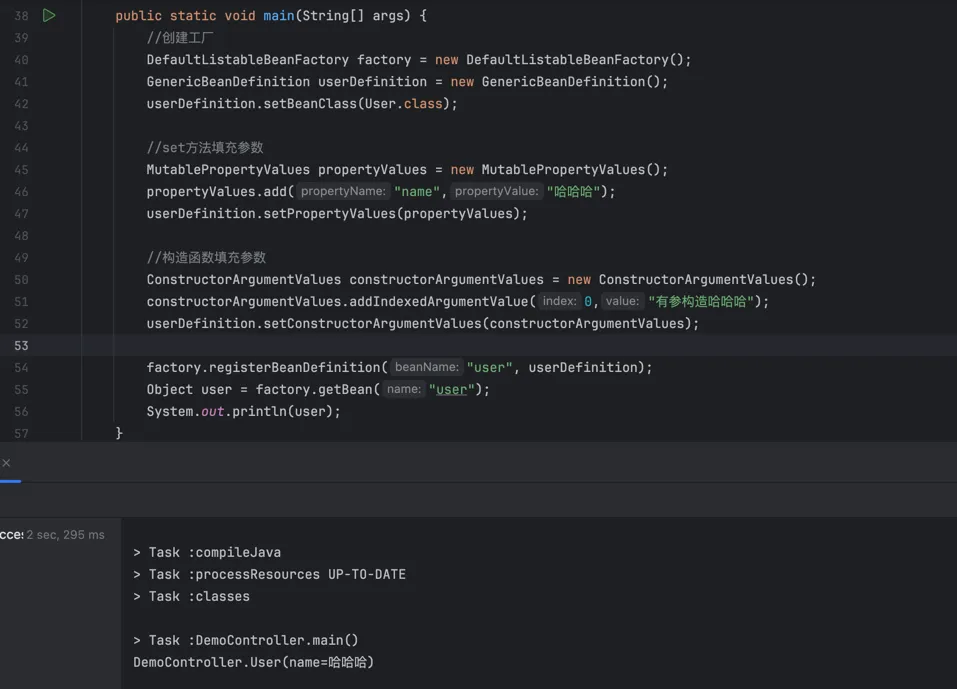Screen dimensions: 957x689
Task: Click the beanName: inlay hint
Action: 426,368
